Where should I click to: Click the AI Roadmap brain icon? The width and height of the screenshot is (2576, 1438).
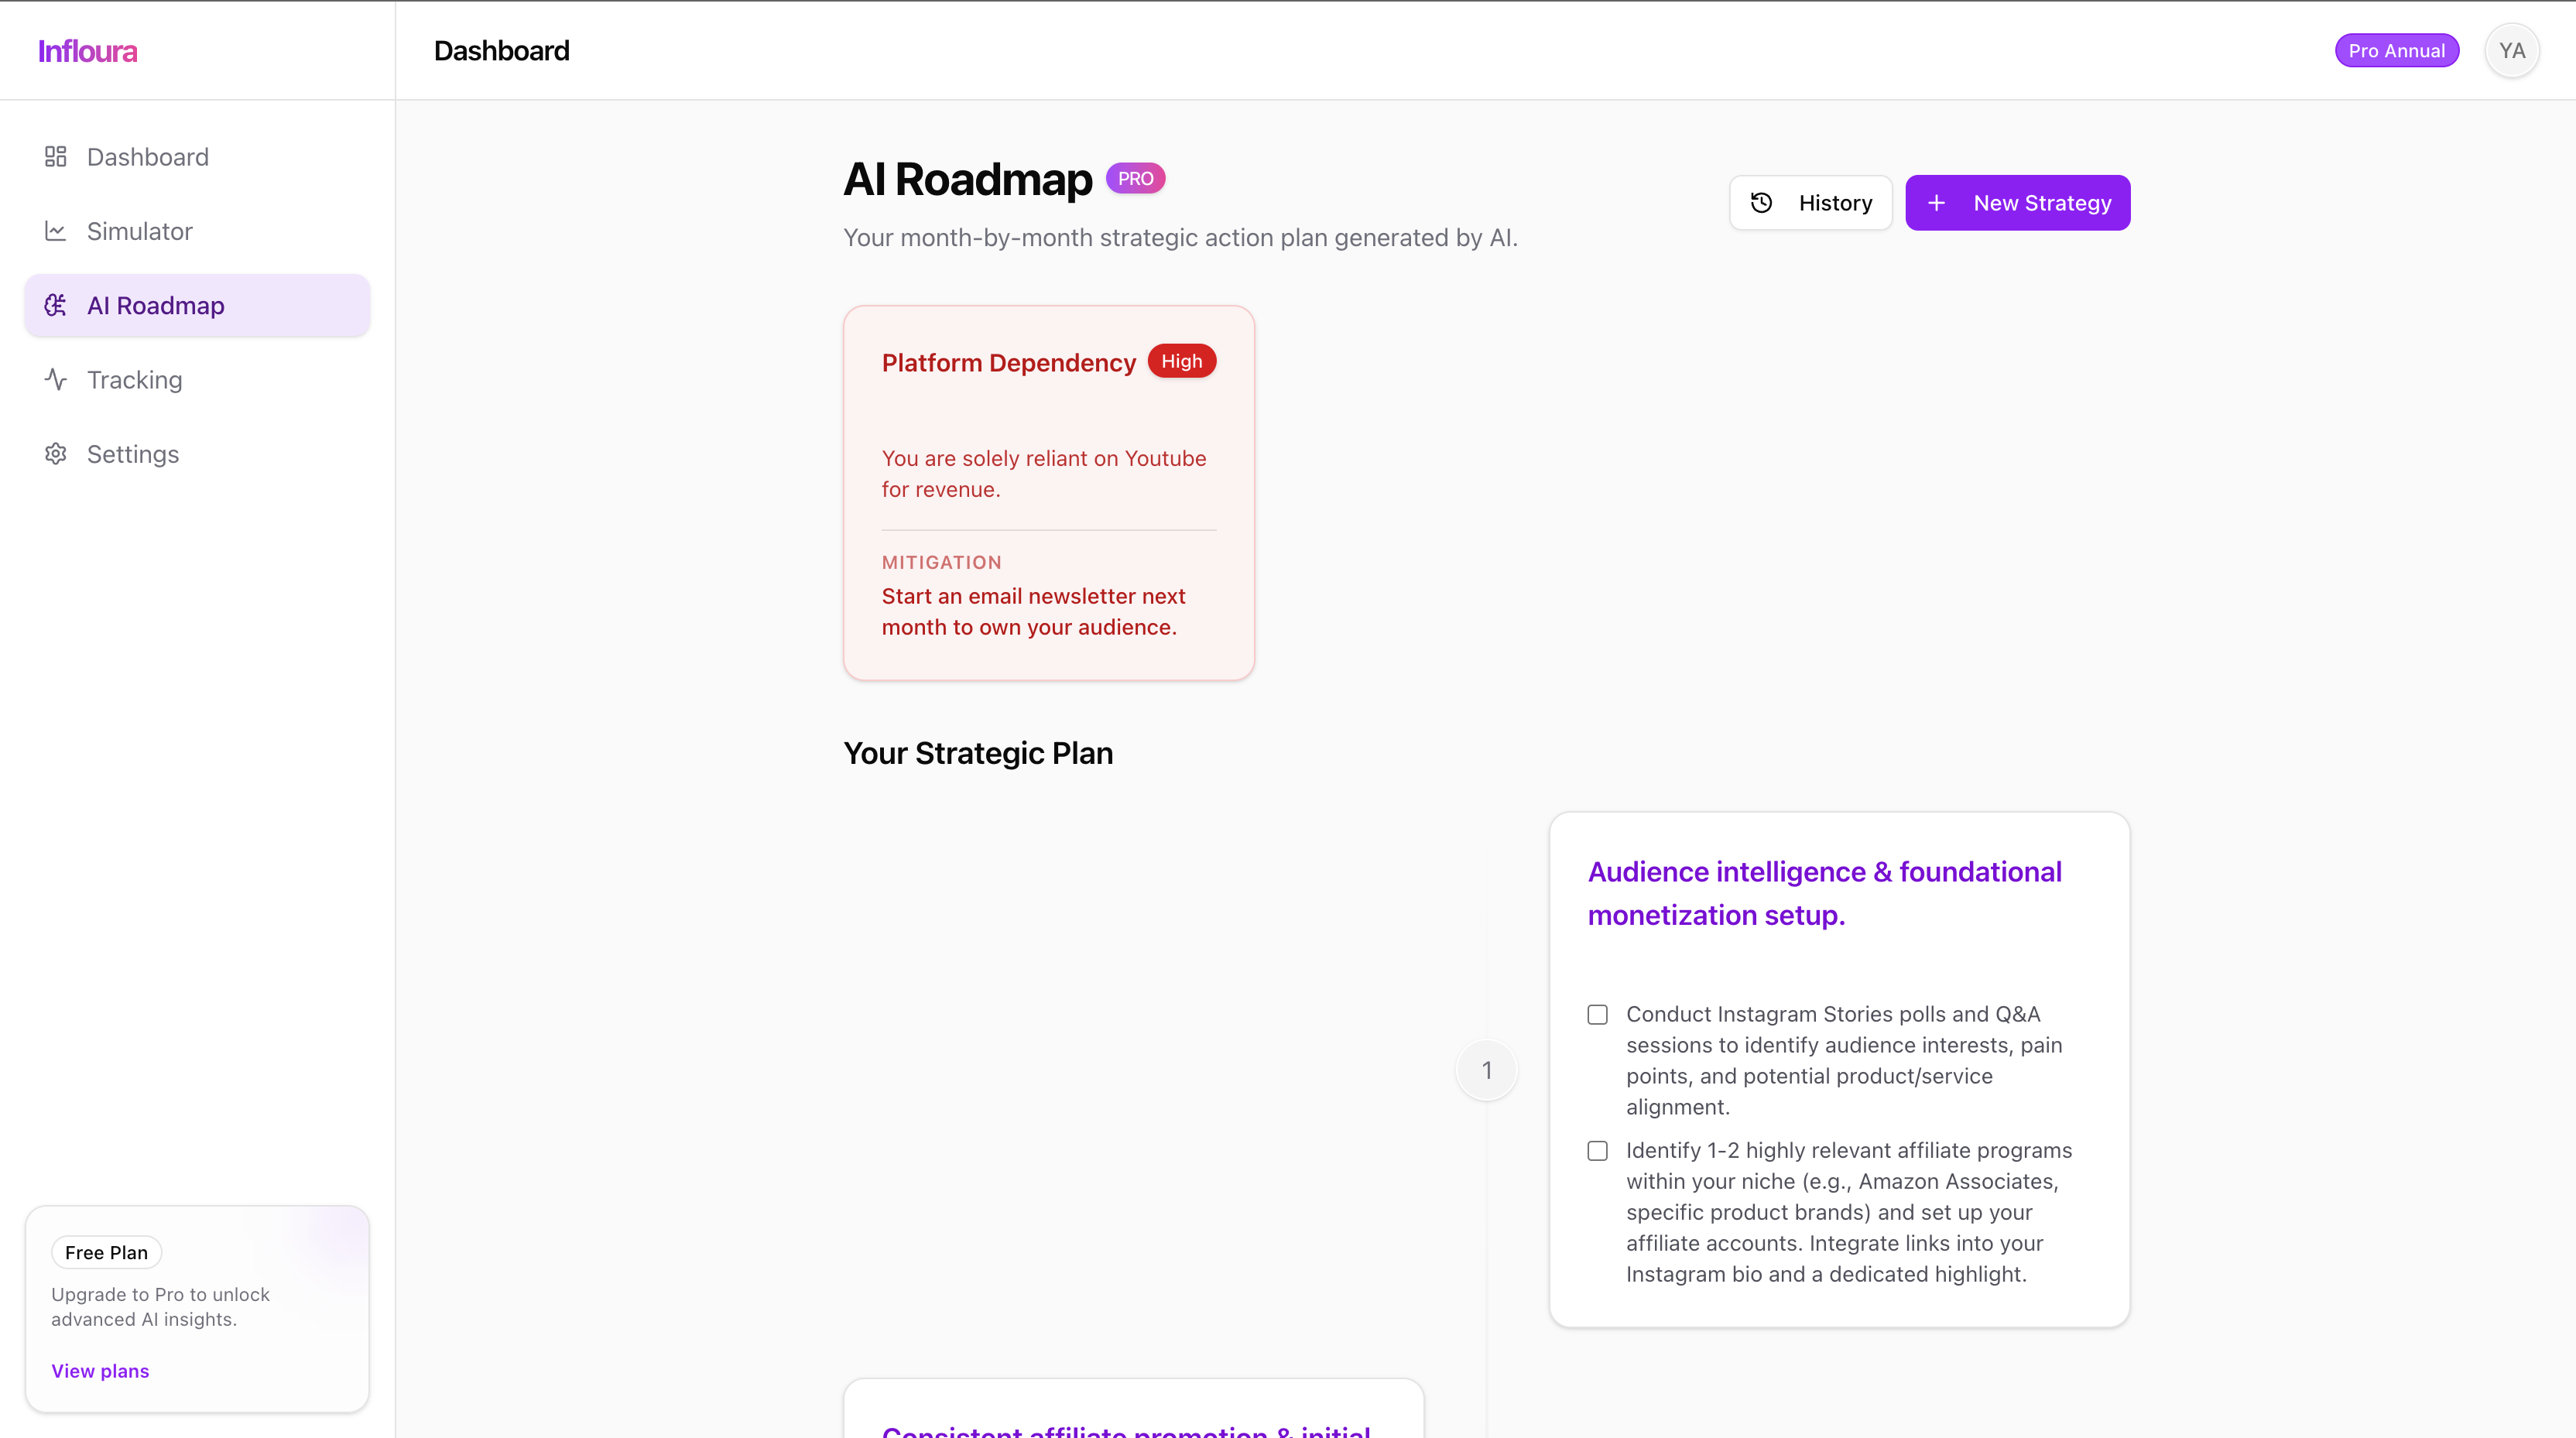[x=56, y=305]
